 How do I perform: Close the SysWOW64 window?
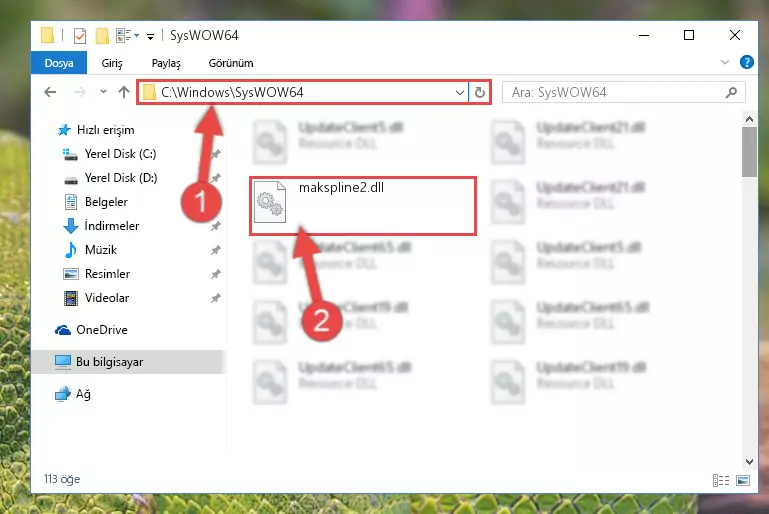[735, 35]
